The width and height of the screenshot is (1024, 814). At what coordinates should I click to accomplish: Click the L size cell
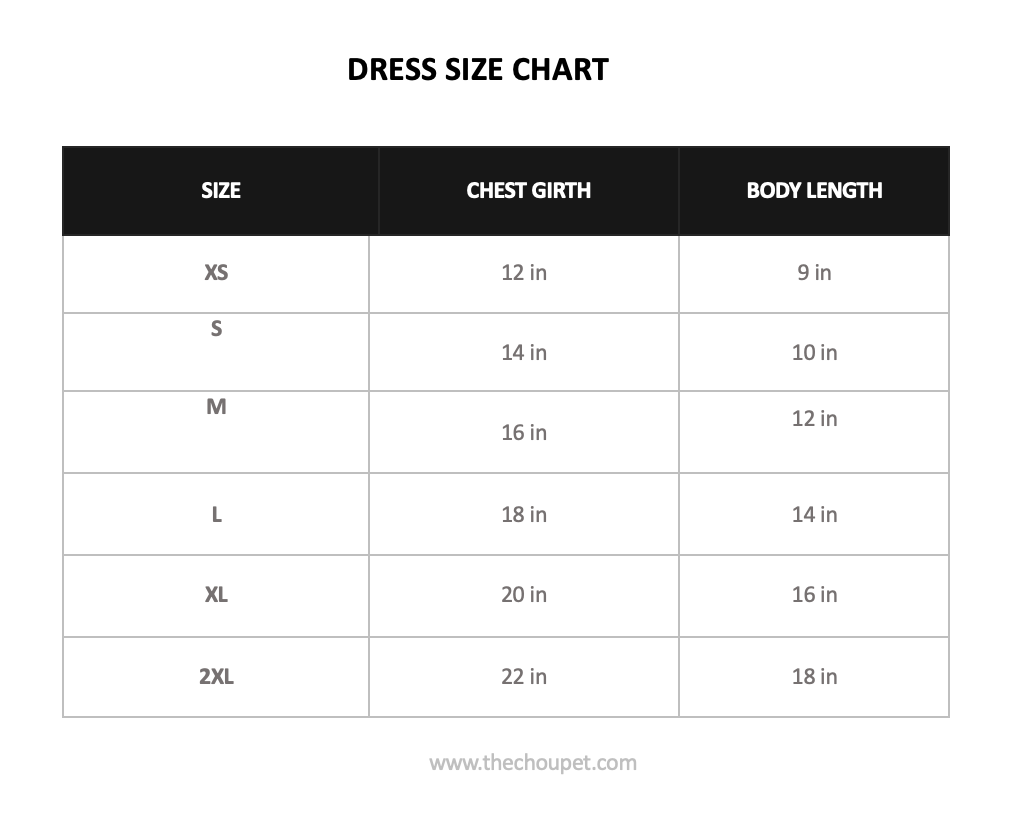(216, 515)
